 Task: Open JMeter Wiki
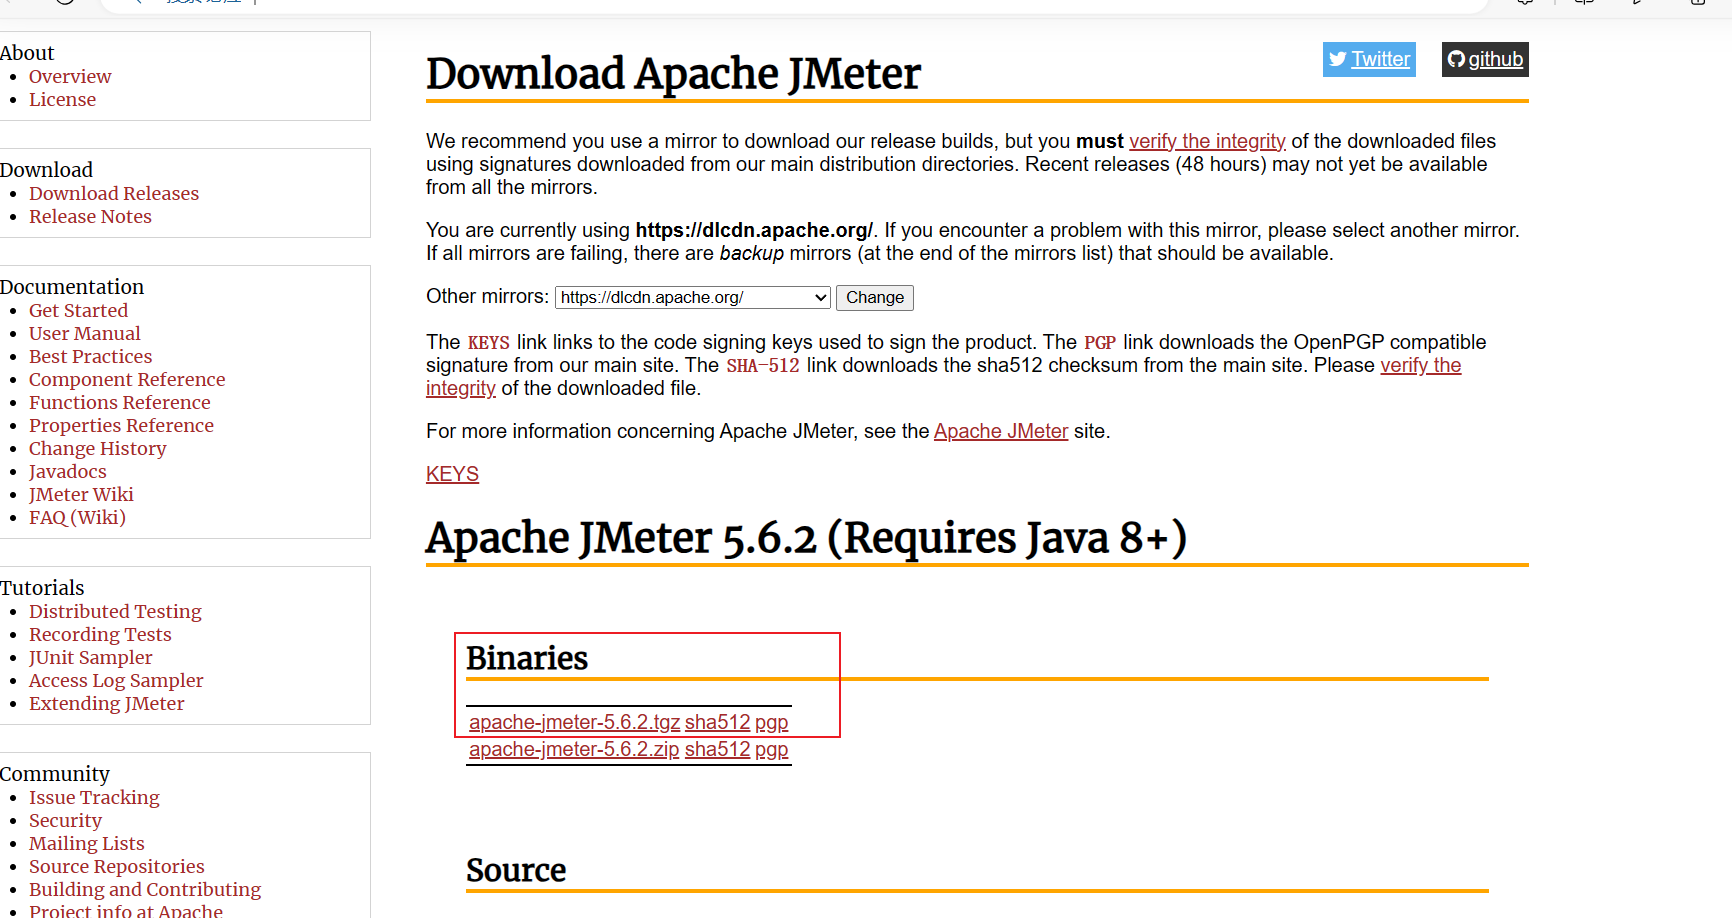(81, 495)
